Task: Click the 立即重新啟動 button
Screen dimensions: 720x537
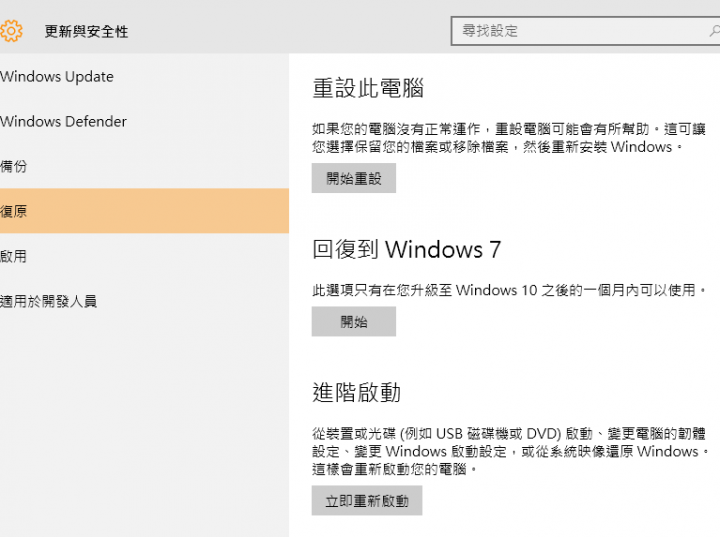Action: click(x=367, y=501)
